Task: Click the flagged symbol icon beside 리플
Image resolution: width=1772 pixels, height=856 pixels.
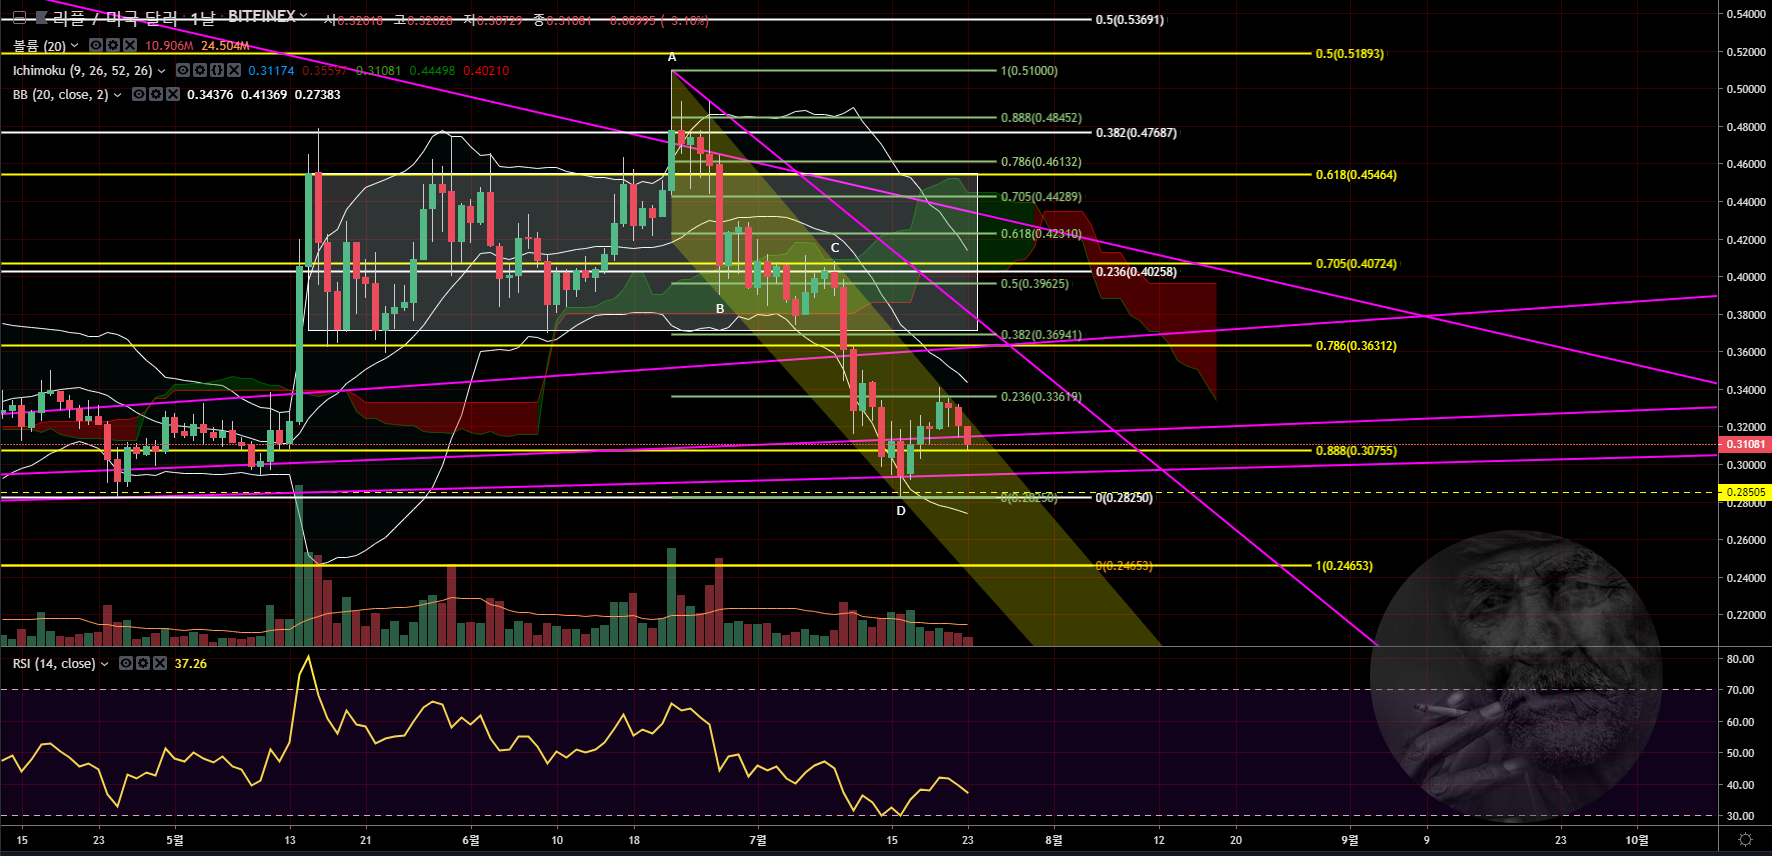Action: (x=41, y=18)
